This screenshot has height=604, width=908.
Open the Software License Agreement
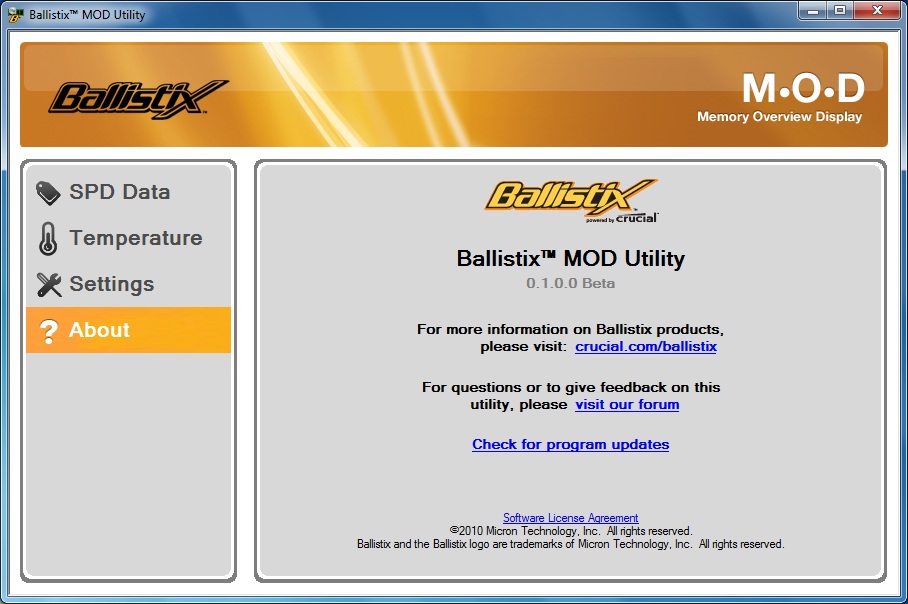570,518
